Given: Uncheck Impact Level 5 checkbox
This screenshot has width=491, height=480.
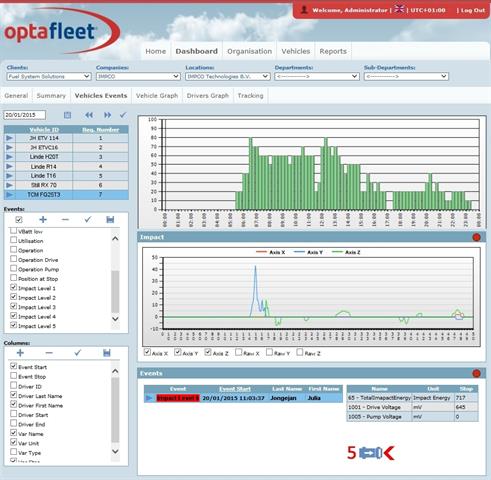Looking at the screenshot, I should point(13,325).
